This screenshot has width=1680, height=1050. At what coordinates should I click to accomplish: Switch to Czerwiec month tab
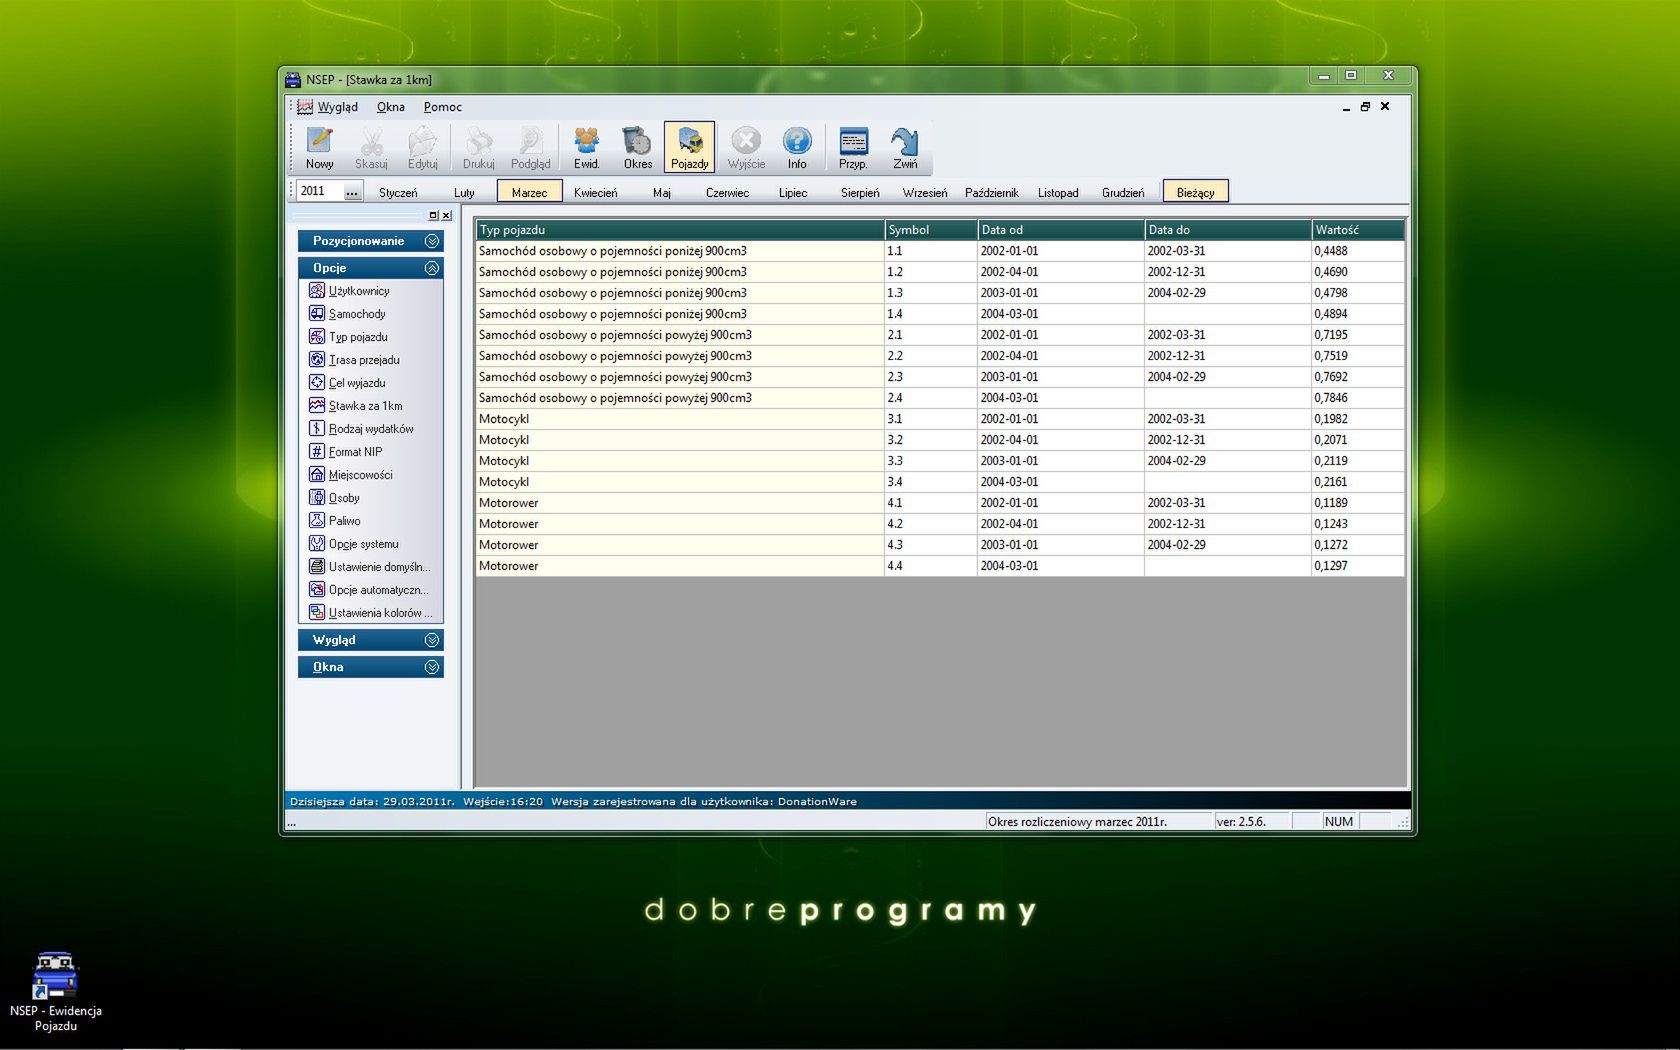[x=727, y=192]
